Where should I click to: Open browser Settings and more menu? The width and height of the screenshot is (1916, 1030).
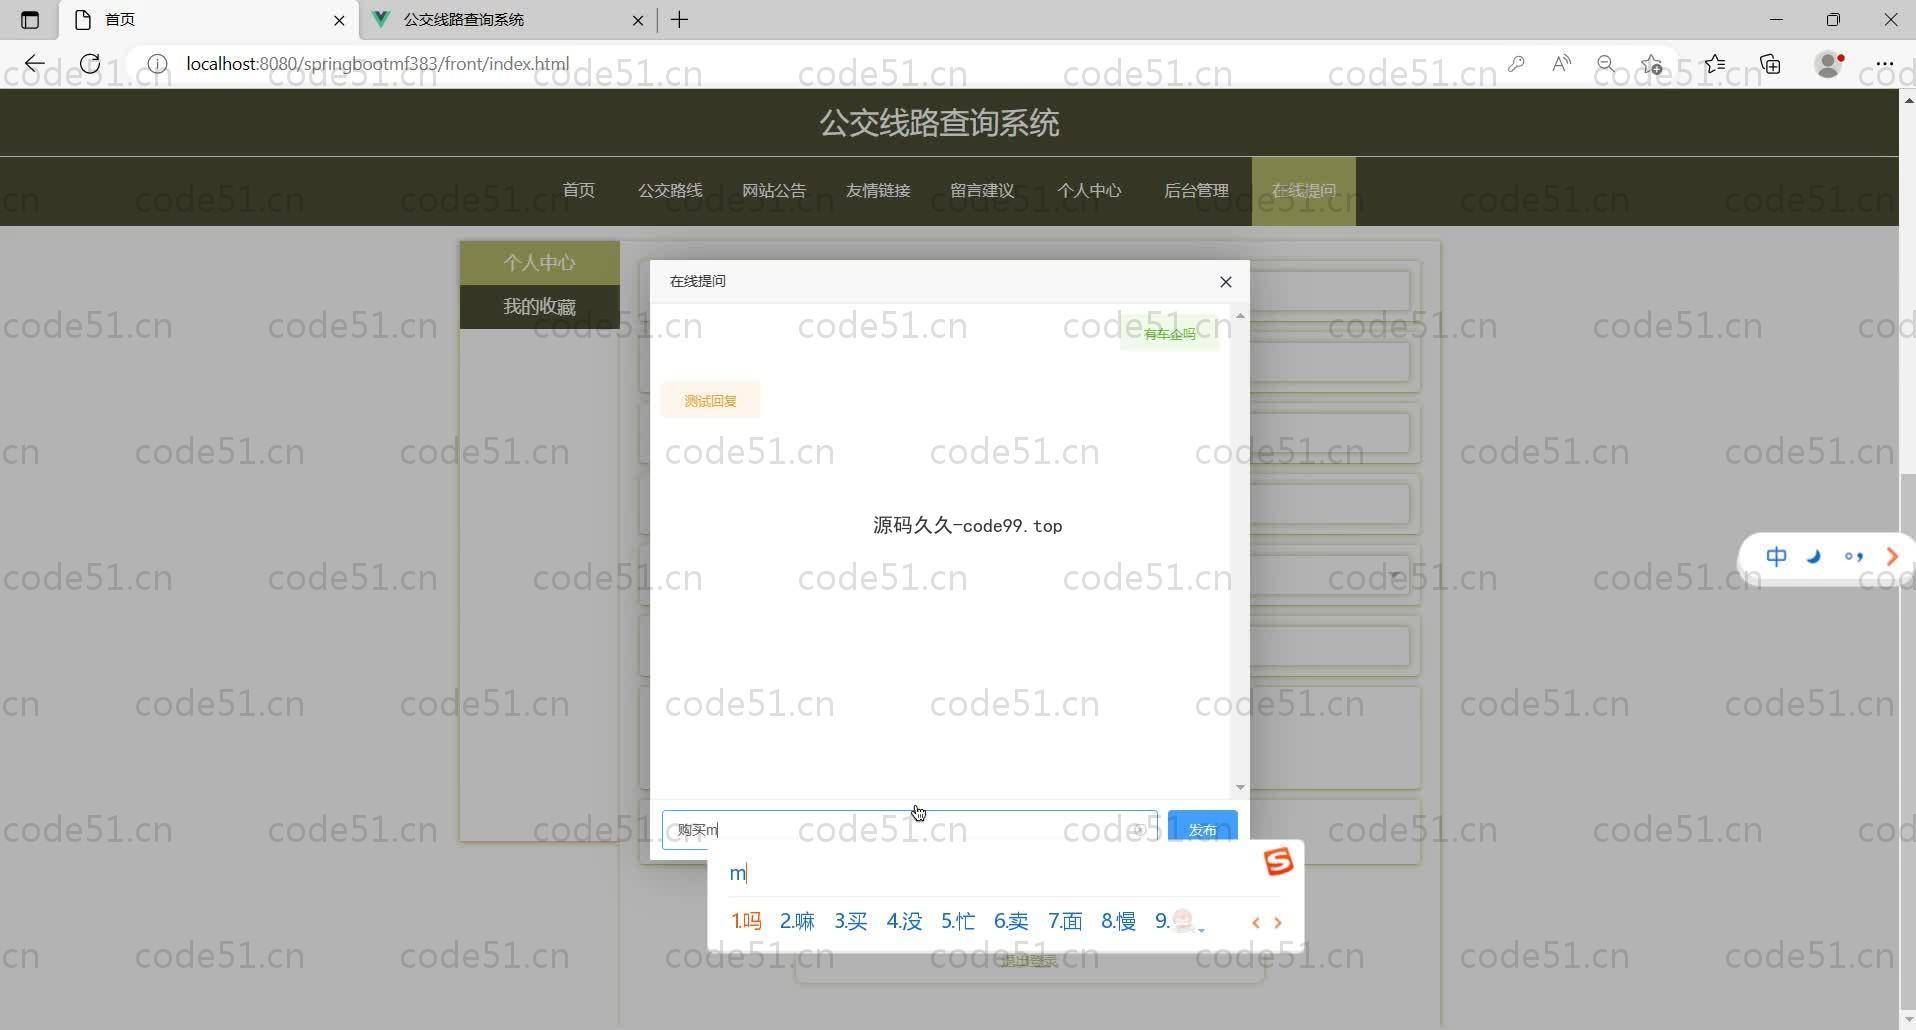point(1885,64)
